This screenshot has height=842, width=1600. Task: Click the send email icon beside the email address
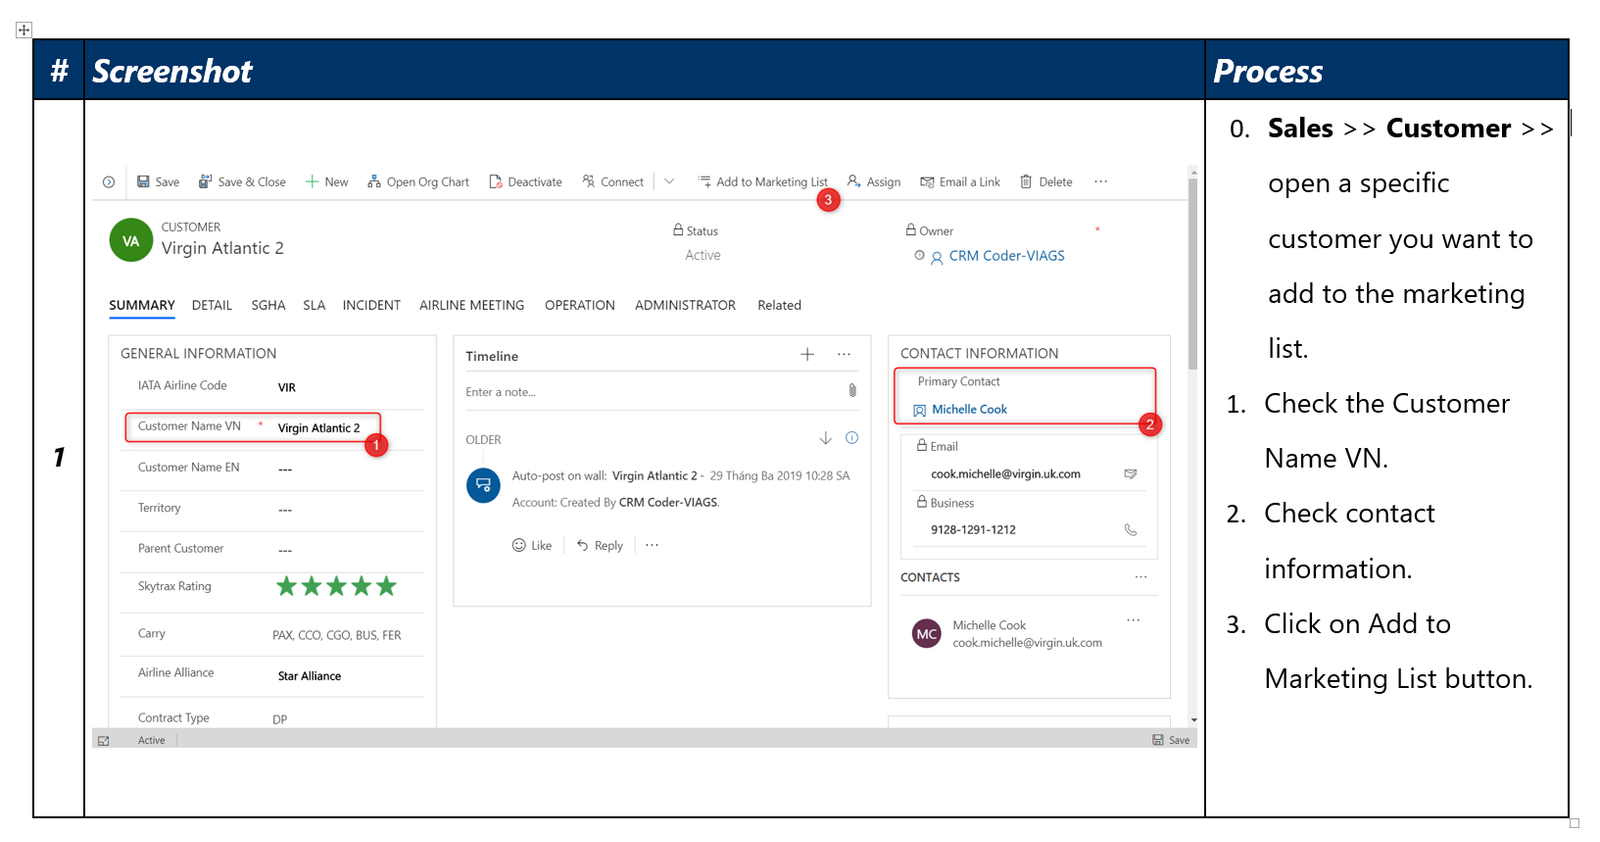coord(1130,474)
